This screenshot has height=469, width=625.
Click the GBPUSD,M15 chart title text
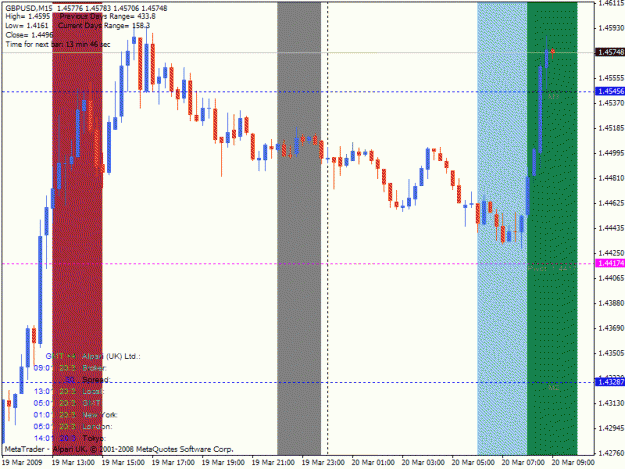point(27,8)
